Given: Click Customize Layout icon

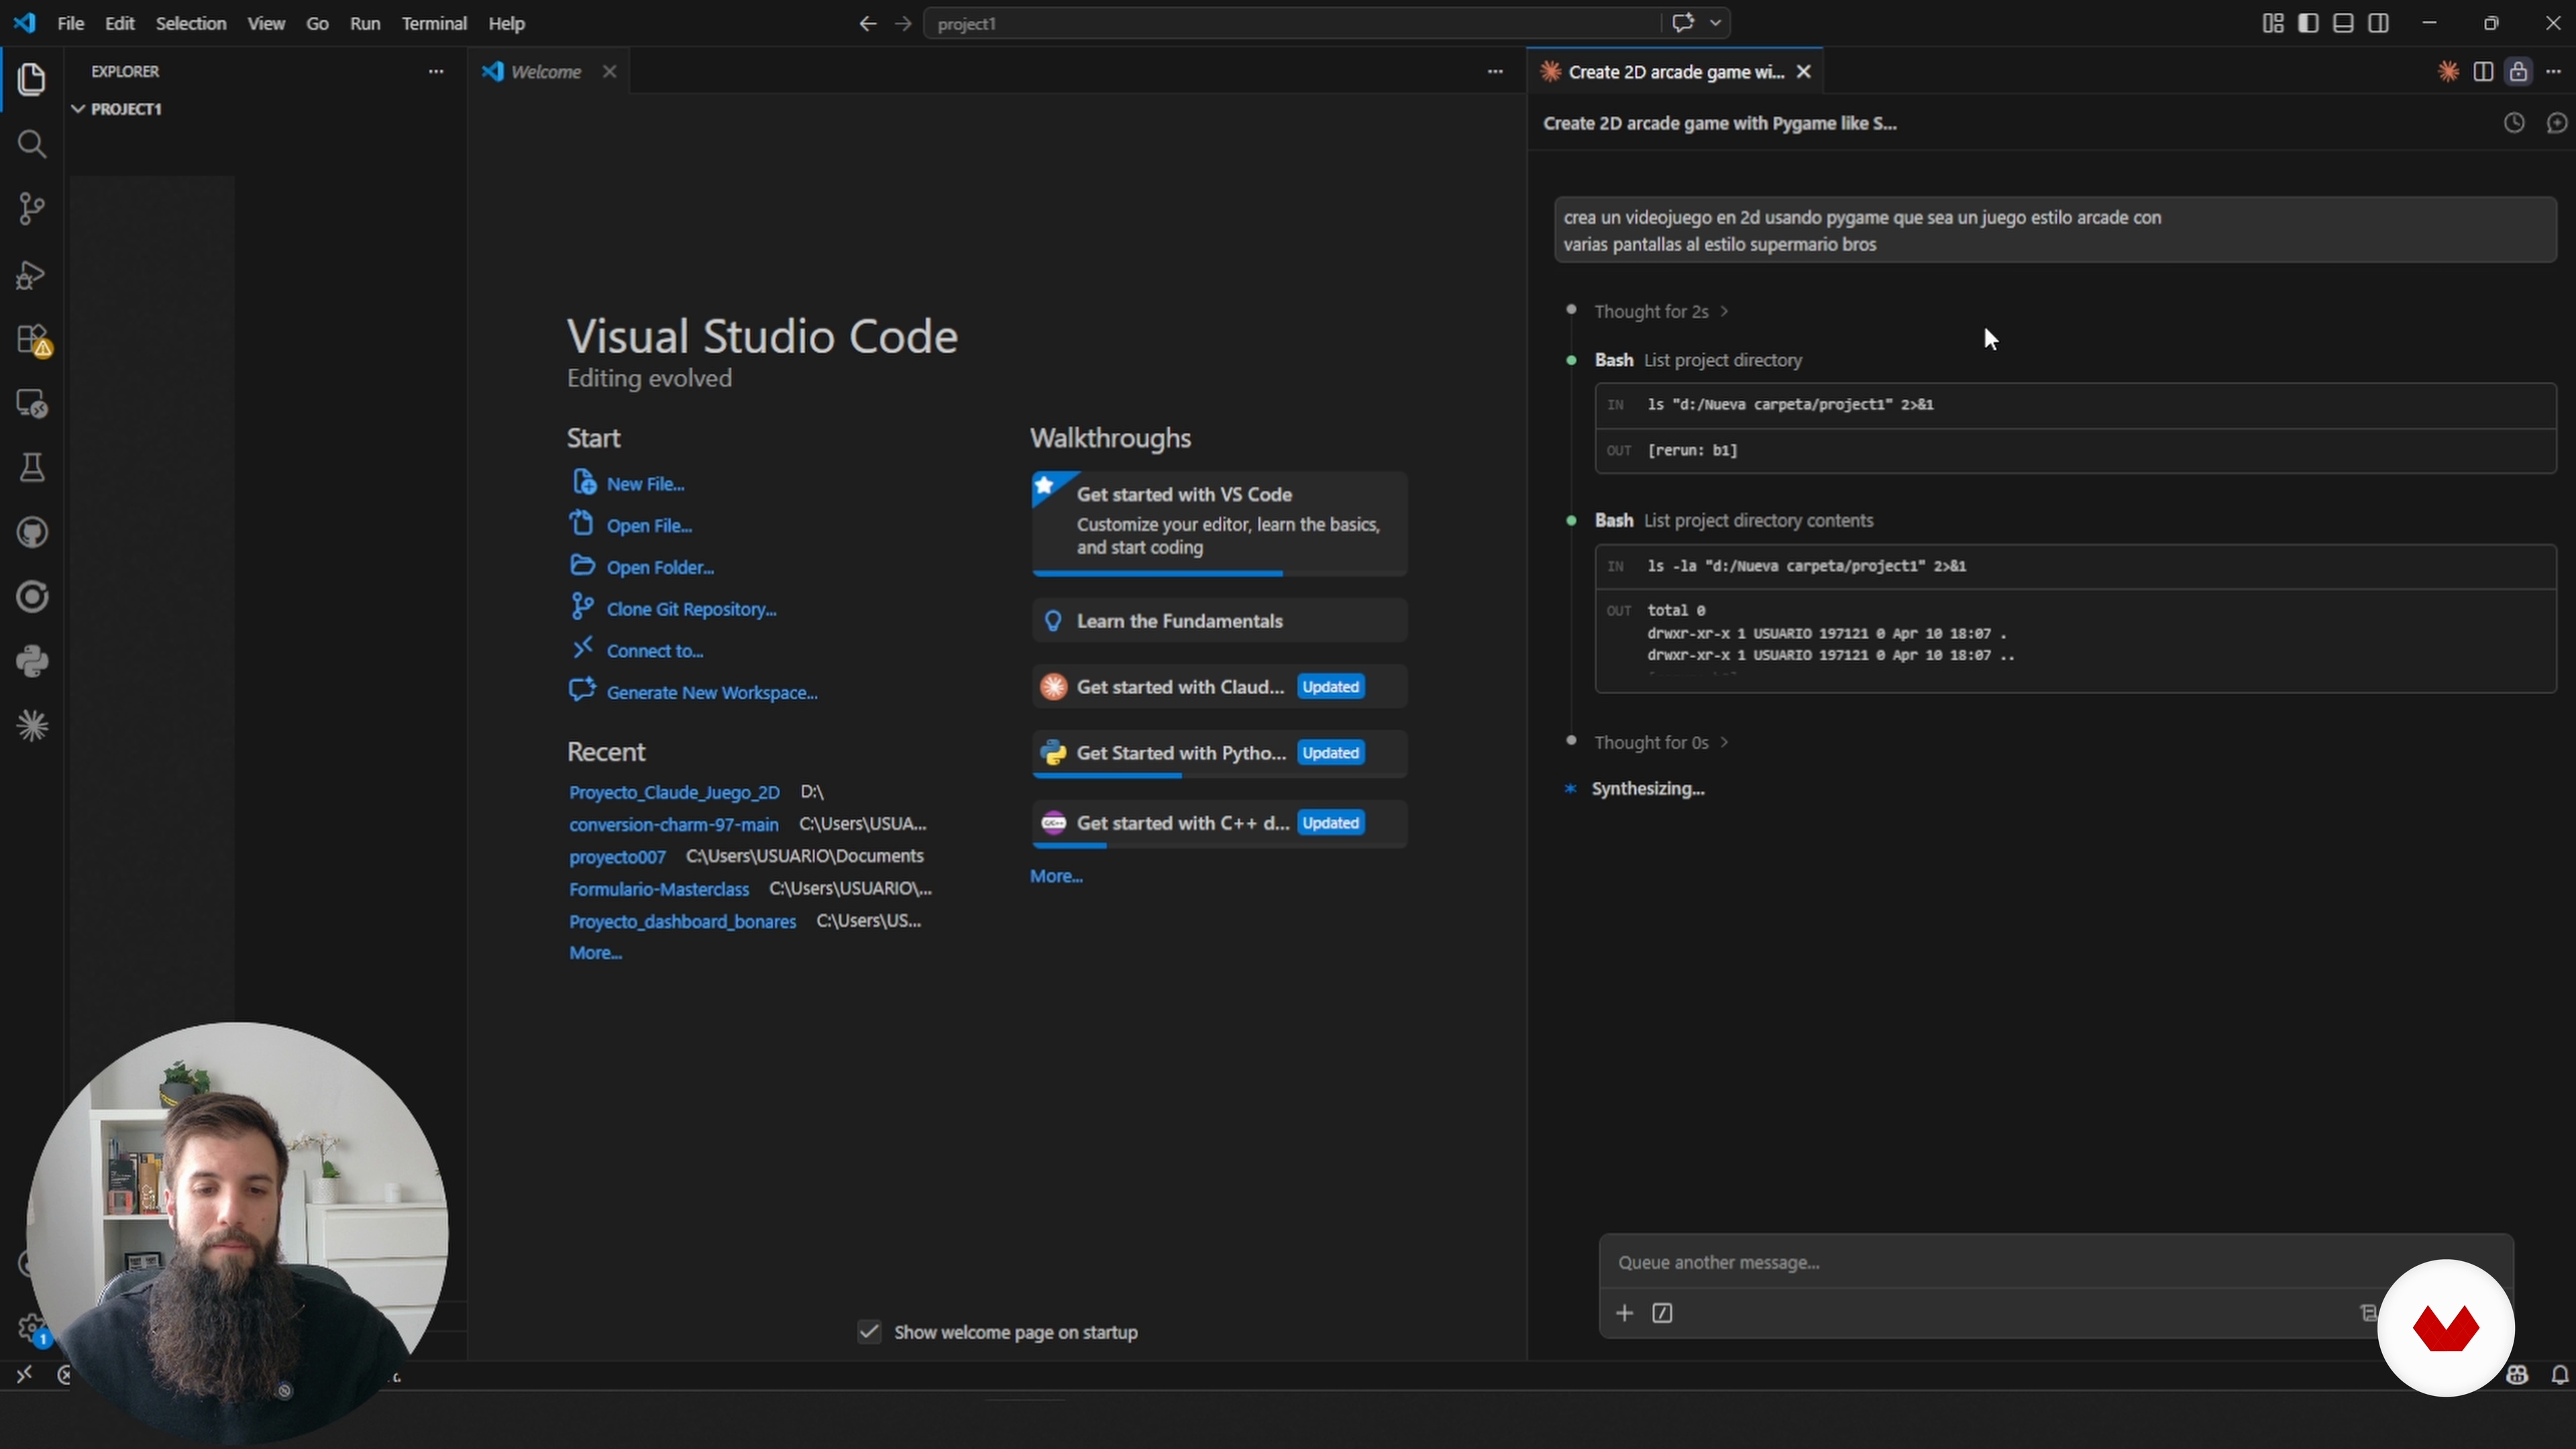Looking at the screenshot, I should tap(2272, 23).
